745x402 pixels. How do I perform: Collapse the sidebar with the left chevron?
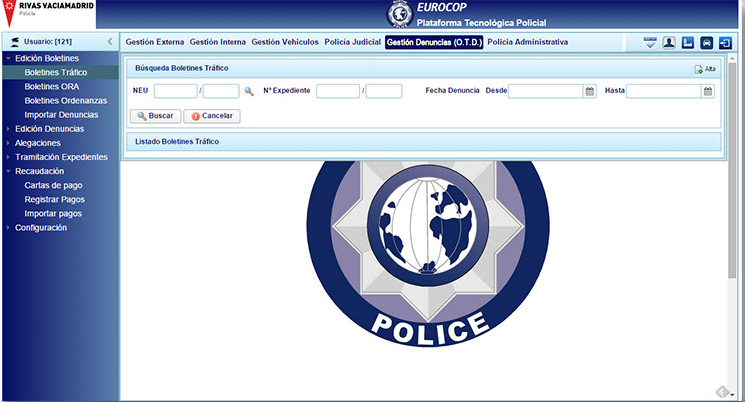pos(110,41)
